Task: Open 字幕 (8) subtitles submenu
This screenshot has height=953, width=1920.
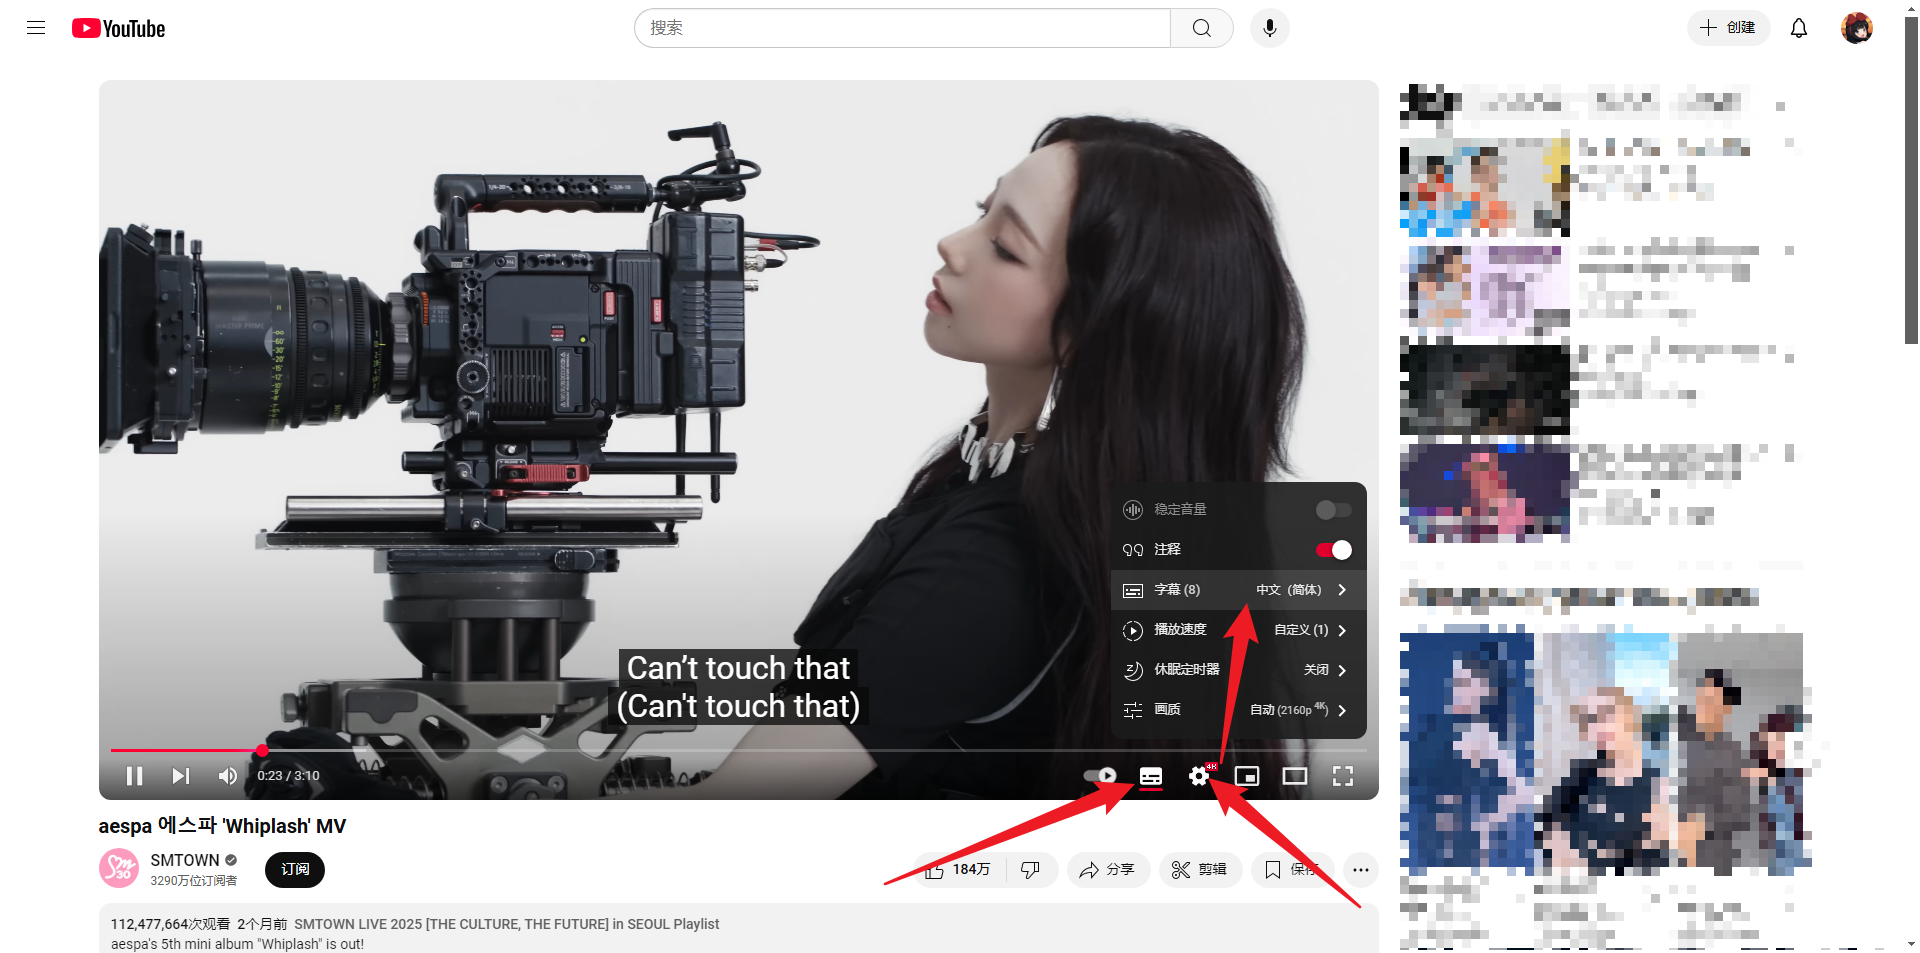Action: [1238, 590]
